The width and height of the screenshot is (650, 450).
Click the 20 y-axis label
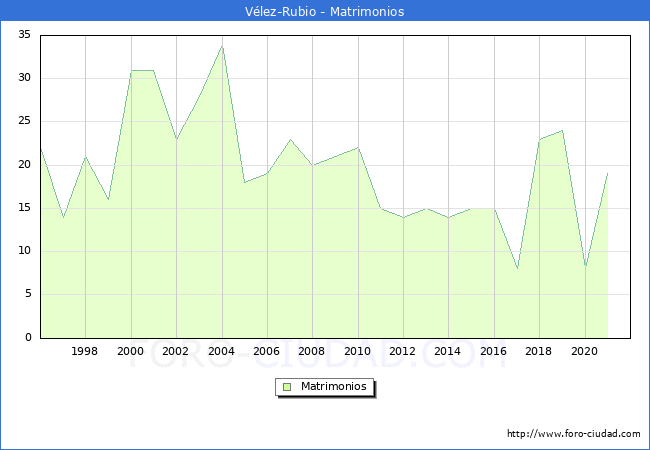coord(24,164)
